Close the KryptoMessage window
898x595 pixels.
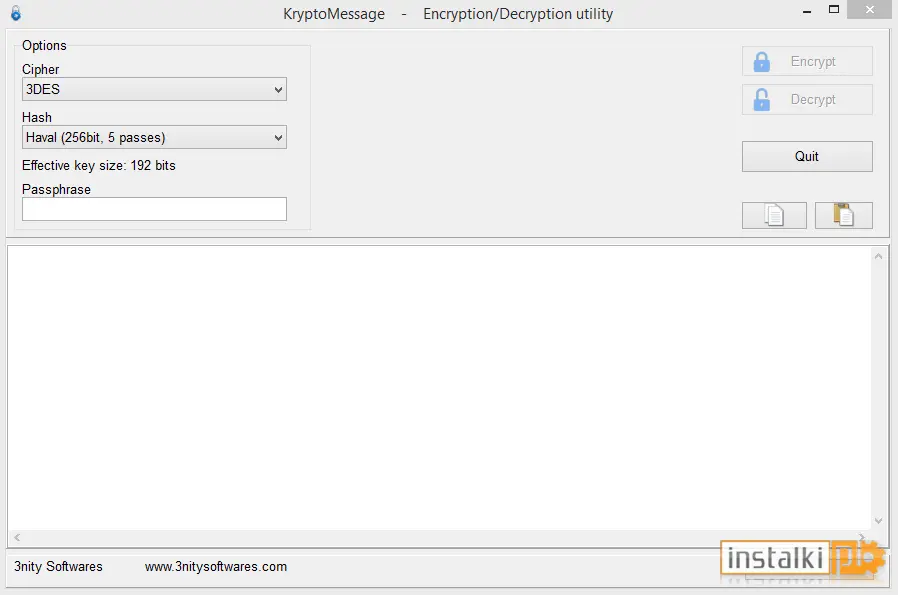pos(869,10)
